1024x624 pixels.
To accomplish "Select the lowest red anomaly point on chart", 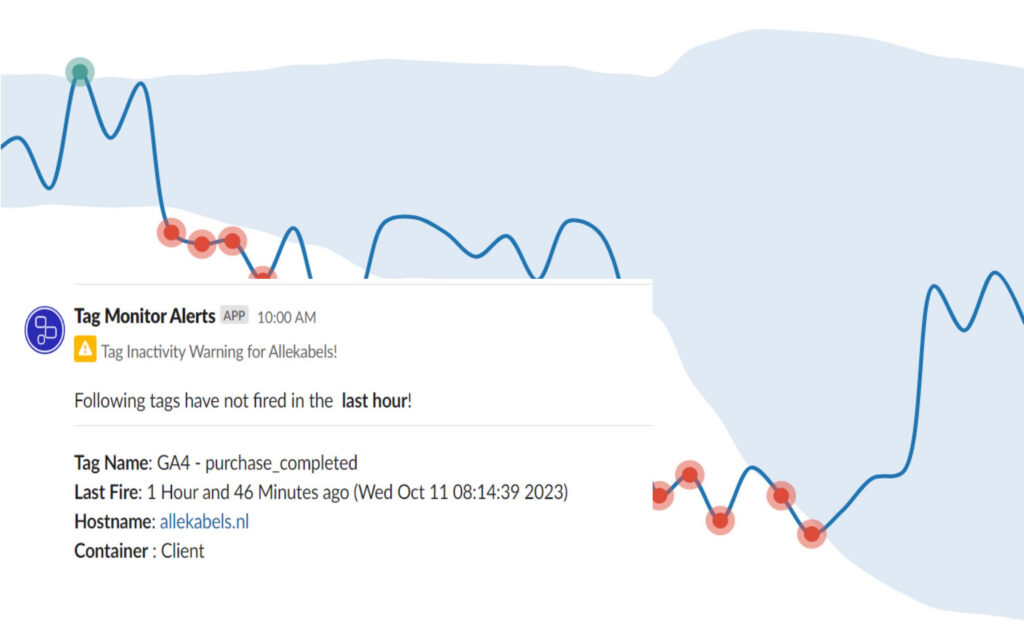I will point(812,534).
